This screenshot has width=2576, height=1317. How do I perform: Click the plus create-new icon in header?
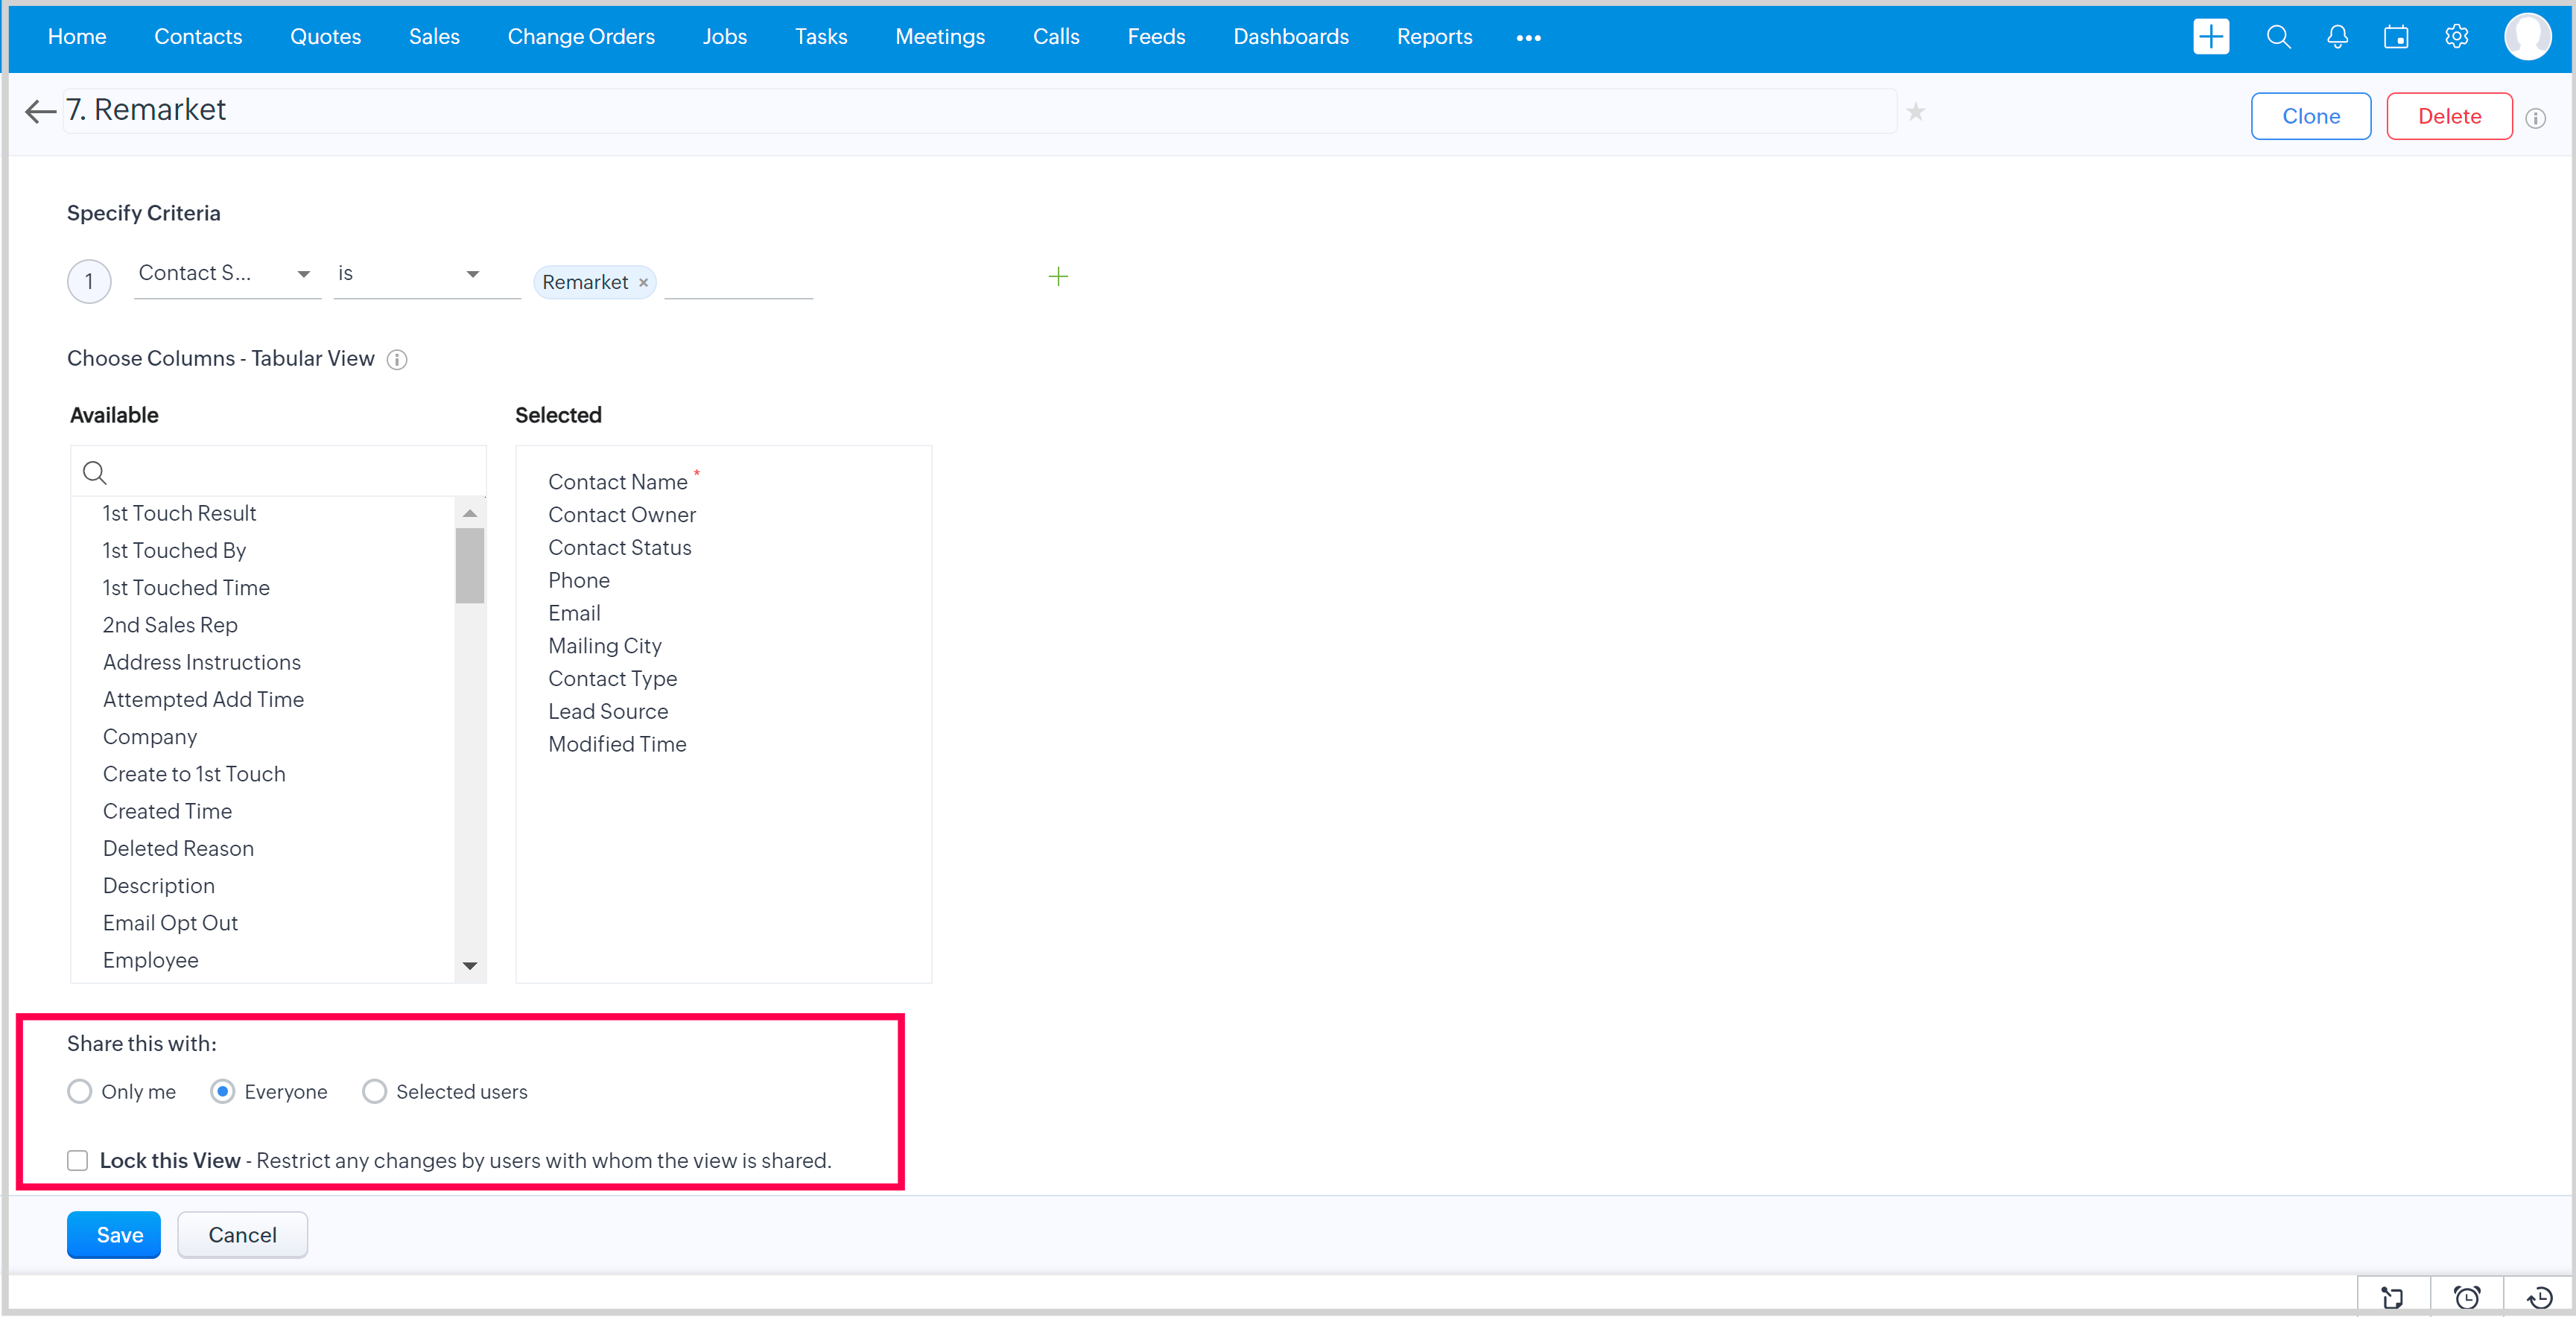[x=2210, y=37]
